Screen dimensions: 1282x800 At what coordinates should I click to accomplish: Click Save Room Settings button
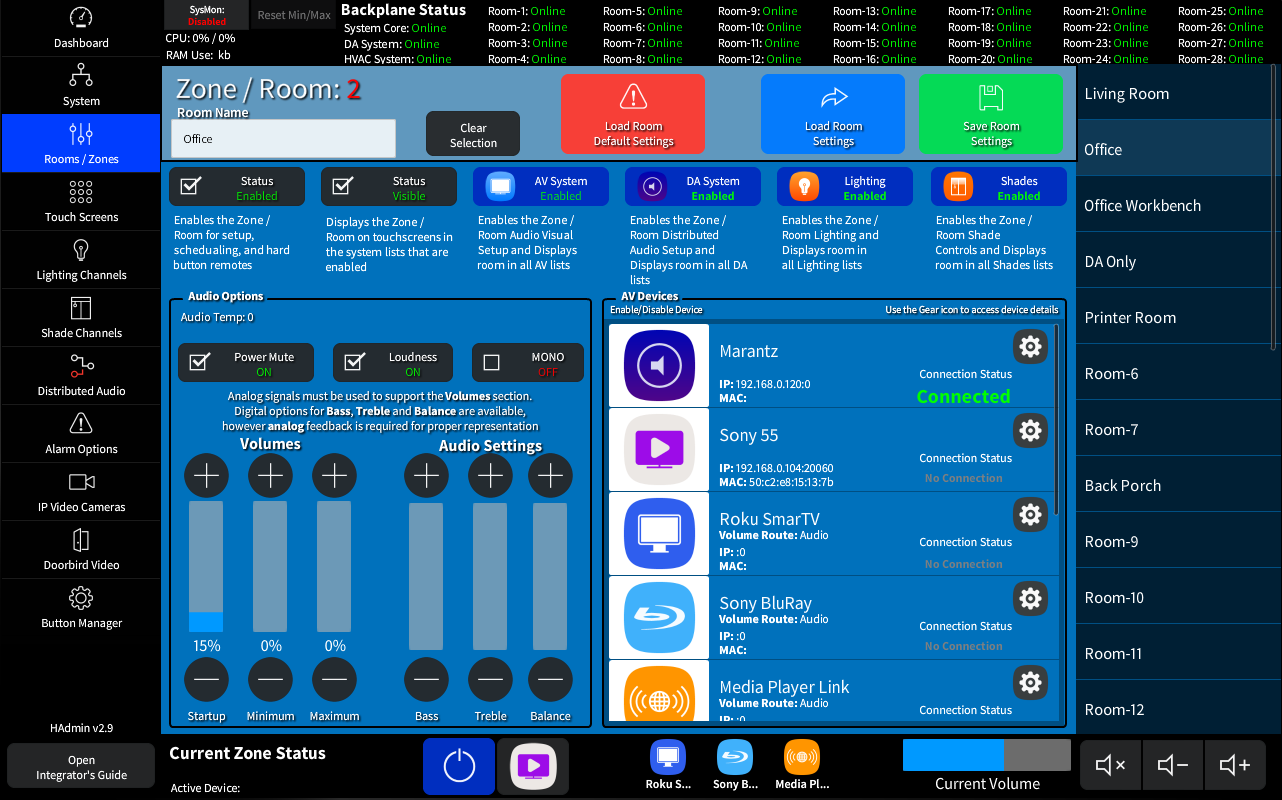991,114
